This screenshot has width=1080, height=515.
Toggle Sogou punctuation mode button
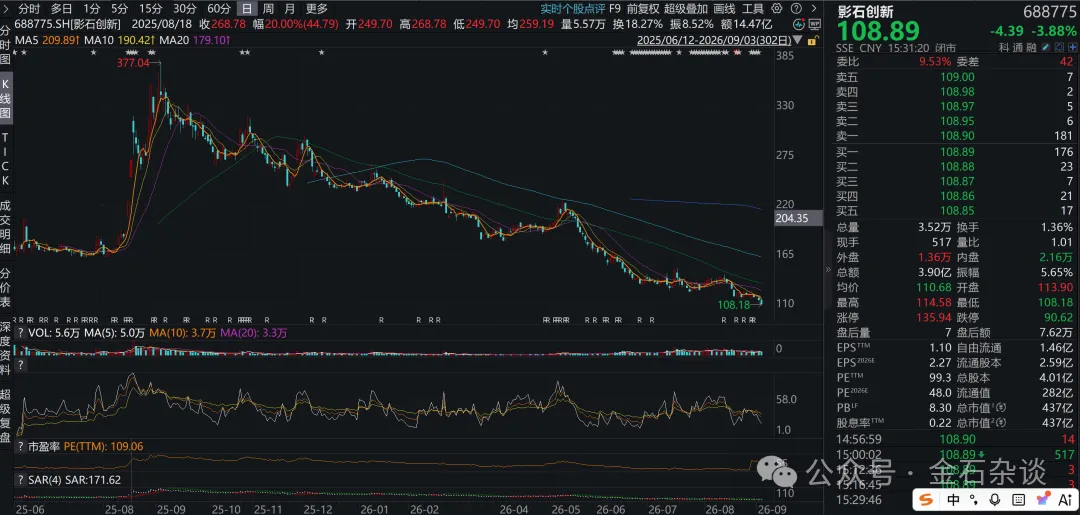[973, 499]
